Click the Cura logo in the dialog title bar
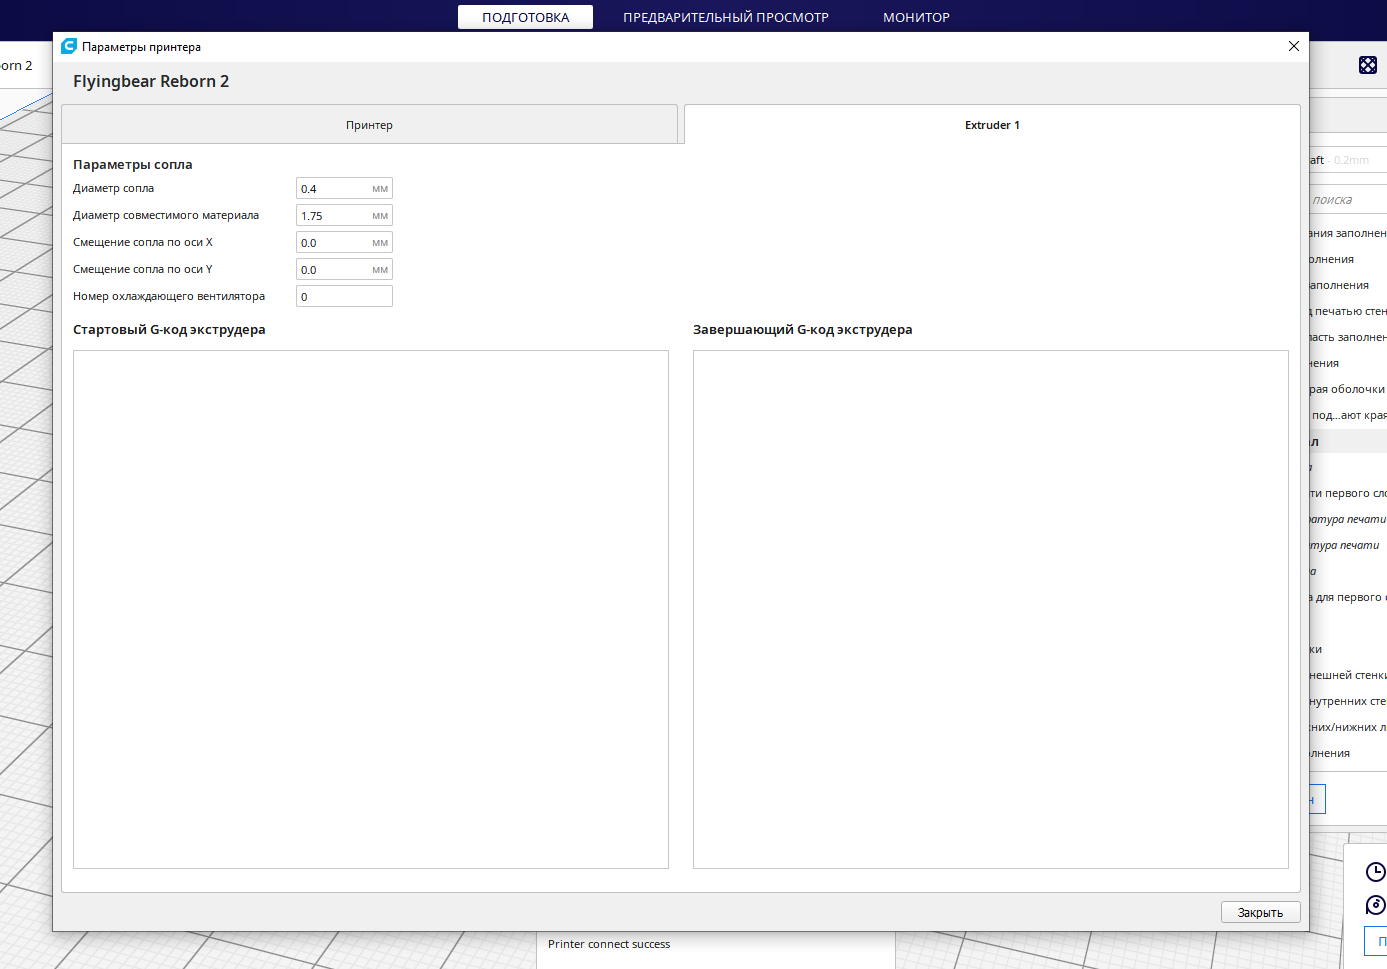The width and height of the screenshot is (1387, 969). click(69, 46)
